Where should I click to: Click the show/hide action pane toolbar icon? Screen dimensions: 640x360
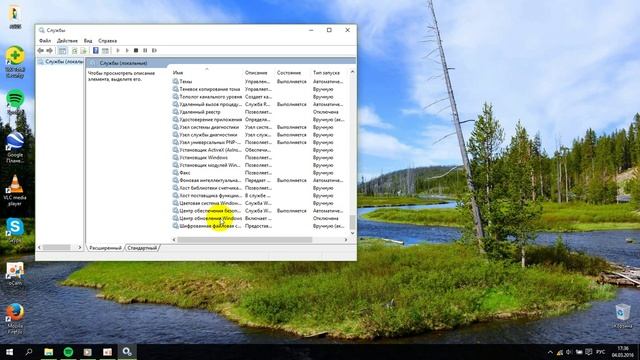click(x=105, y=51)
